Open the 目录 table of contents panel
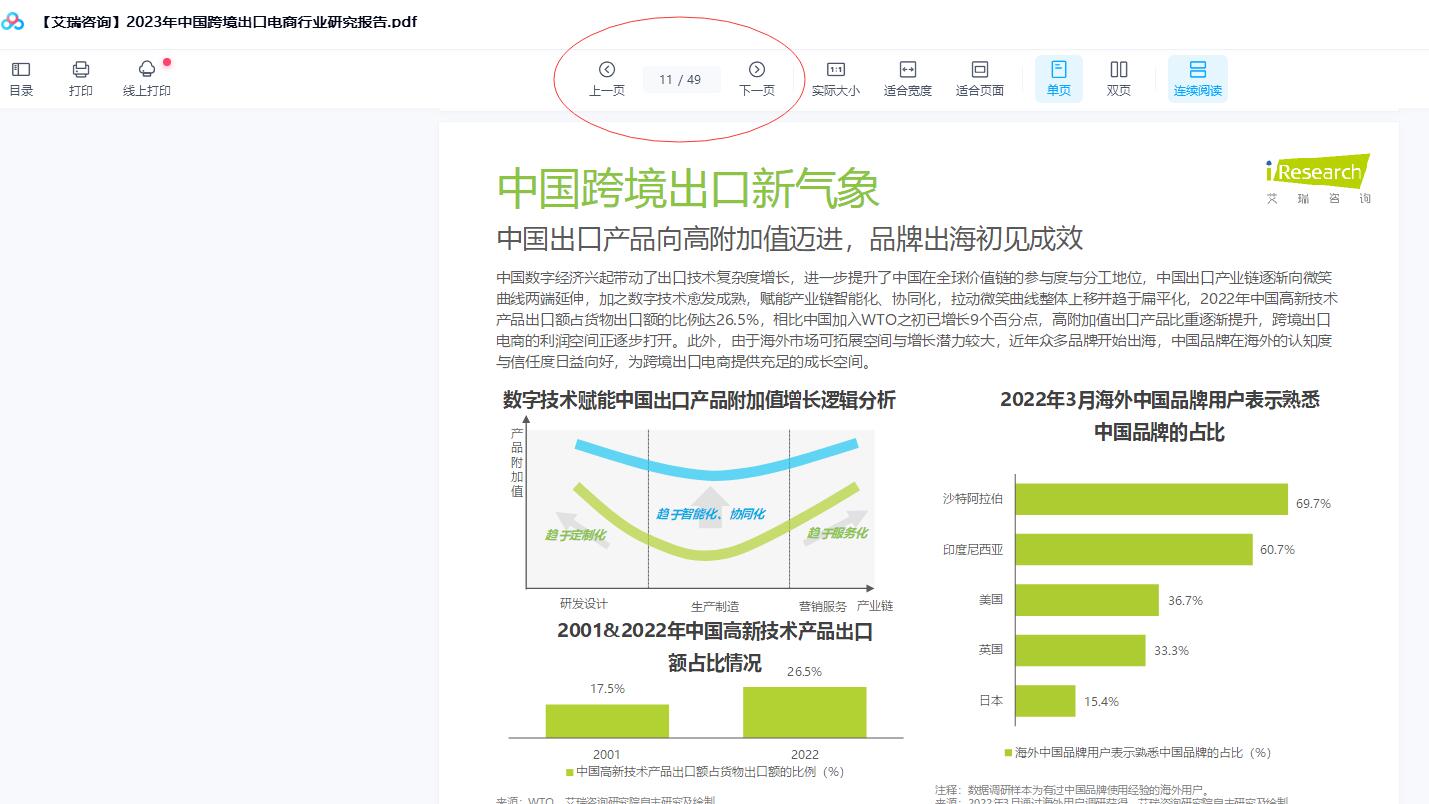Image resolution: width=1429 pixels, height=804 pixels. coord(21,78)
